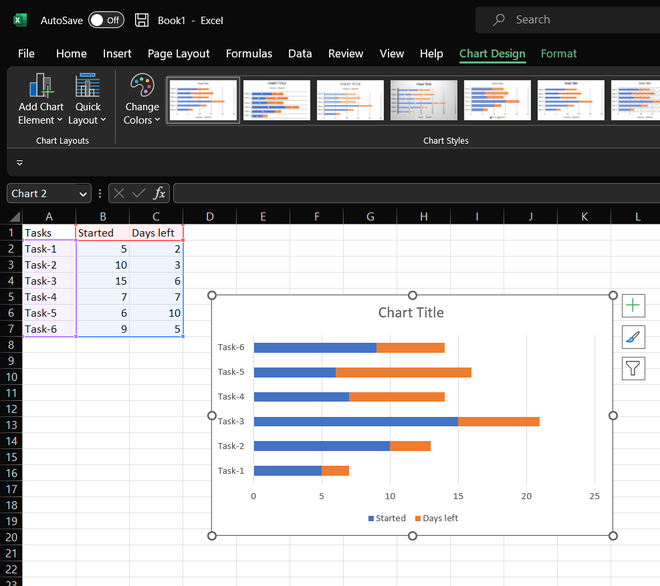This screenshot has height=586, width=660.
Task: Click cell C6 with value 10
Action: [x=156, y=313]
